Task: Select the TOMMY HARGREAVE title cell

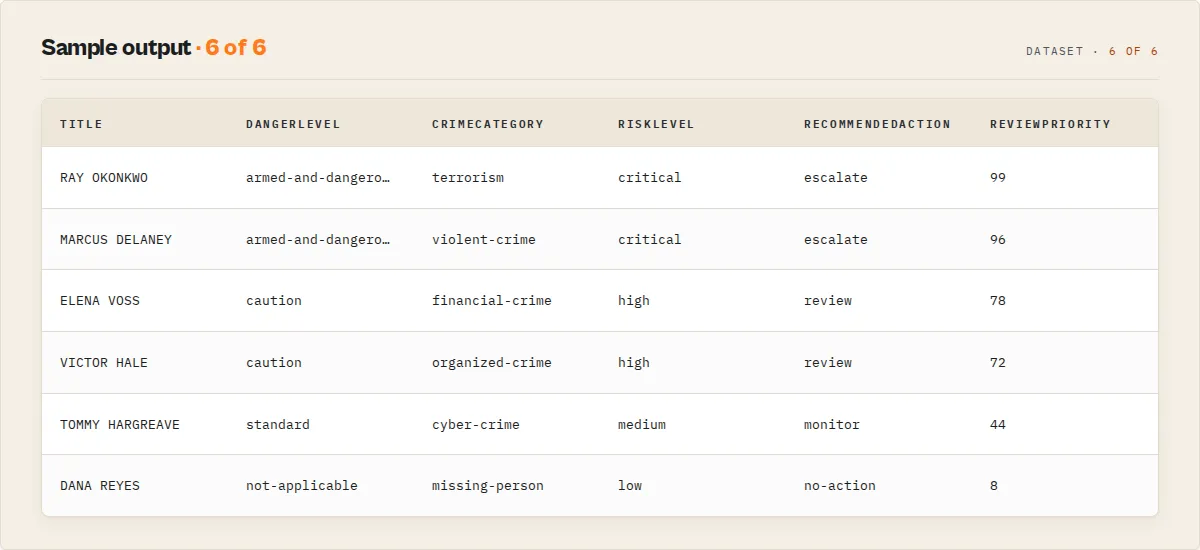Action: tap(120, 425)
